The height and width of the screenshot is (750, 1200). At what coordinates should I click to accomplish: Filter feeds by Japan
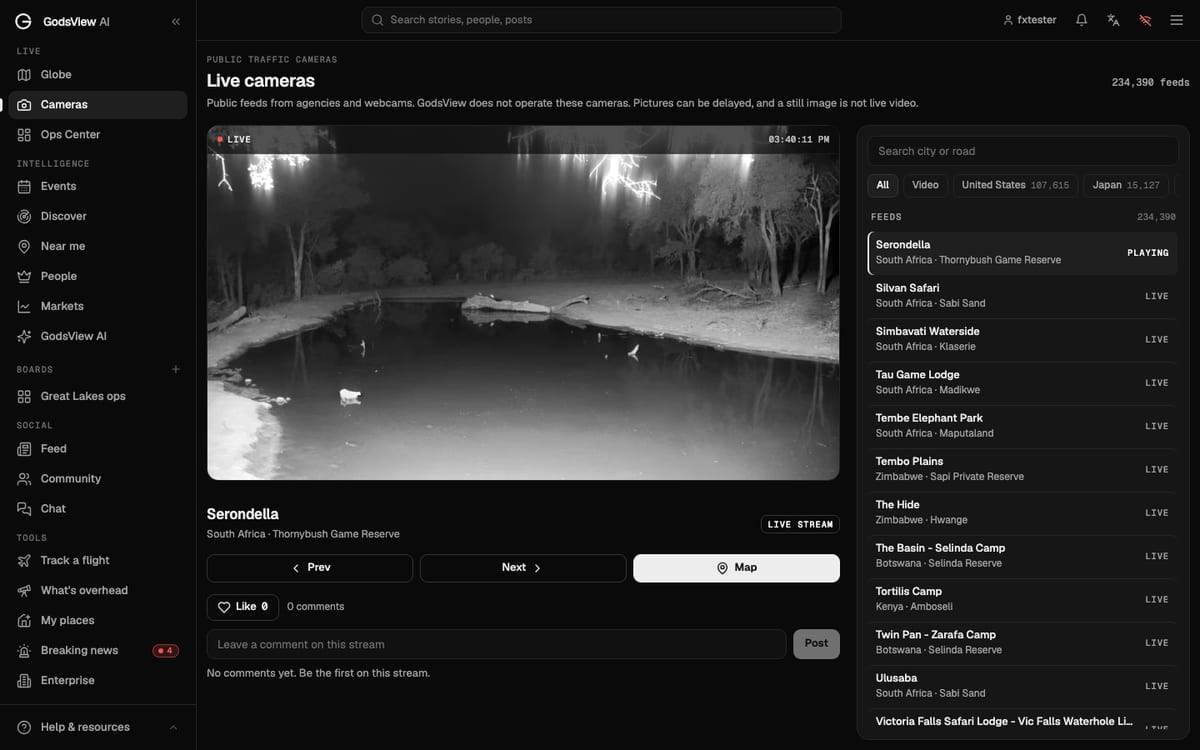click(1126, 185)
